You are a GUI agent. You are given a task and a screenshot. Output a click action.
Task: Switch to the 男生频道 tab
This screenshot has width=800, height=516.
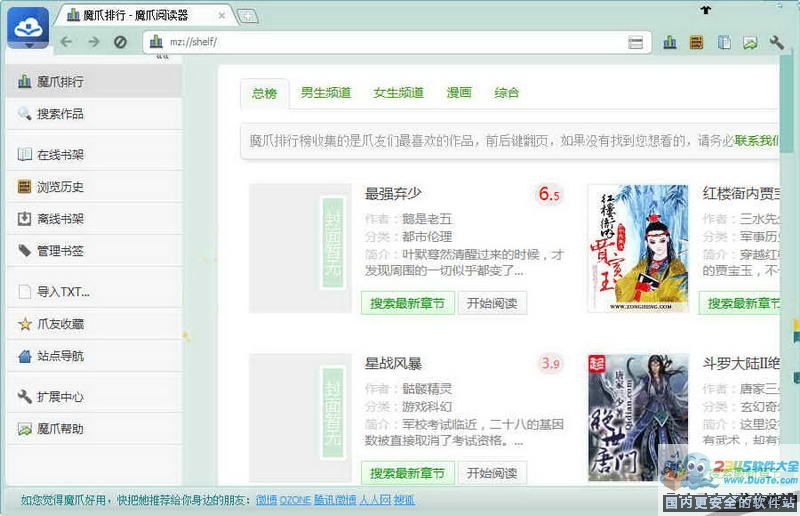(x=326, y=92)
